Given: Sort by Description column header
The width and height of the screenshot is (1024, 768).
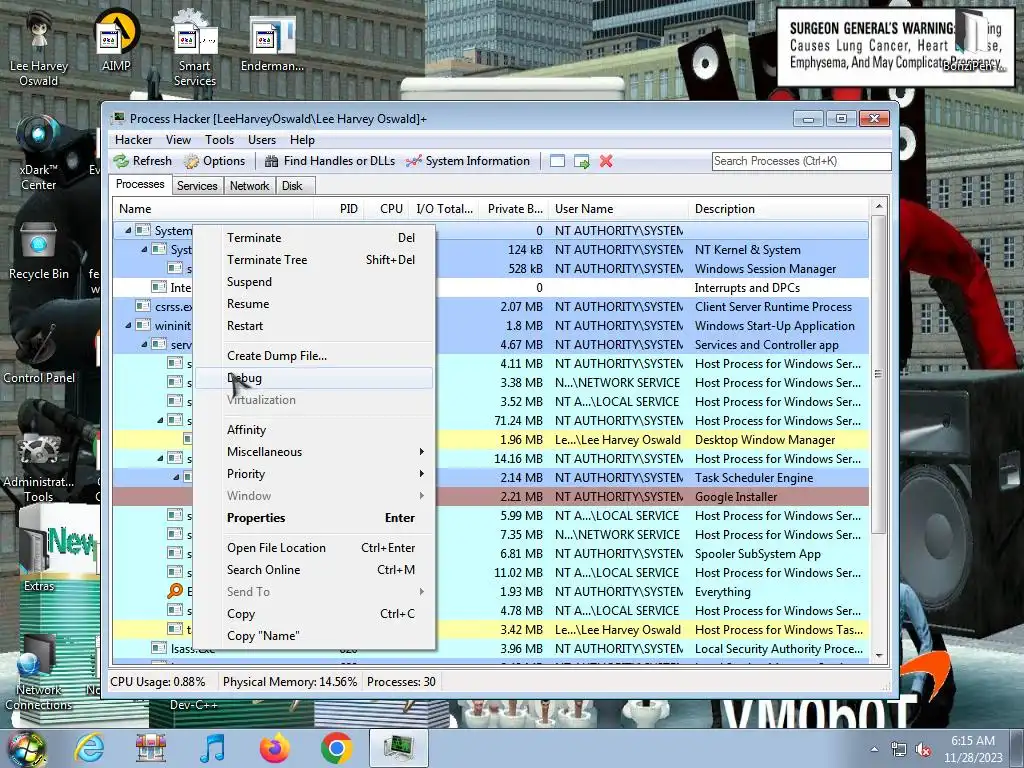Looking at the screenshot, I should (x=778, y=209).
